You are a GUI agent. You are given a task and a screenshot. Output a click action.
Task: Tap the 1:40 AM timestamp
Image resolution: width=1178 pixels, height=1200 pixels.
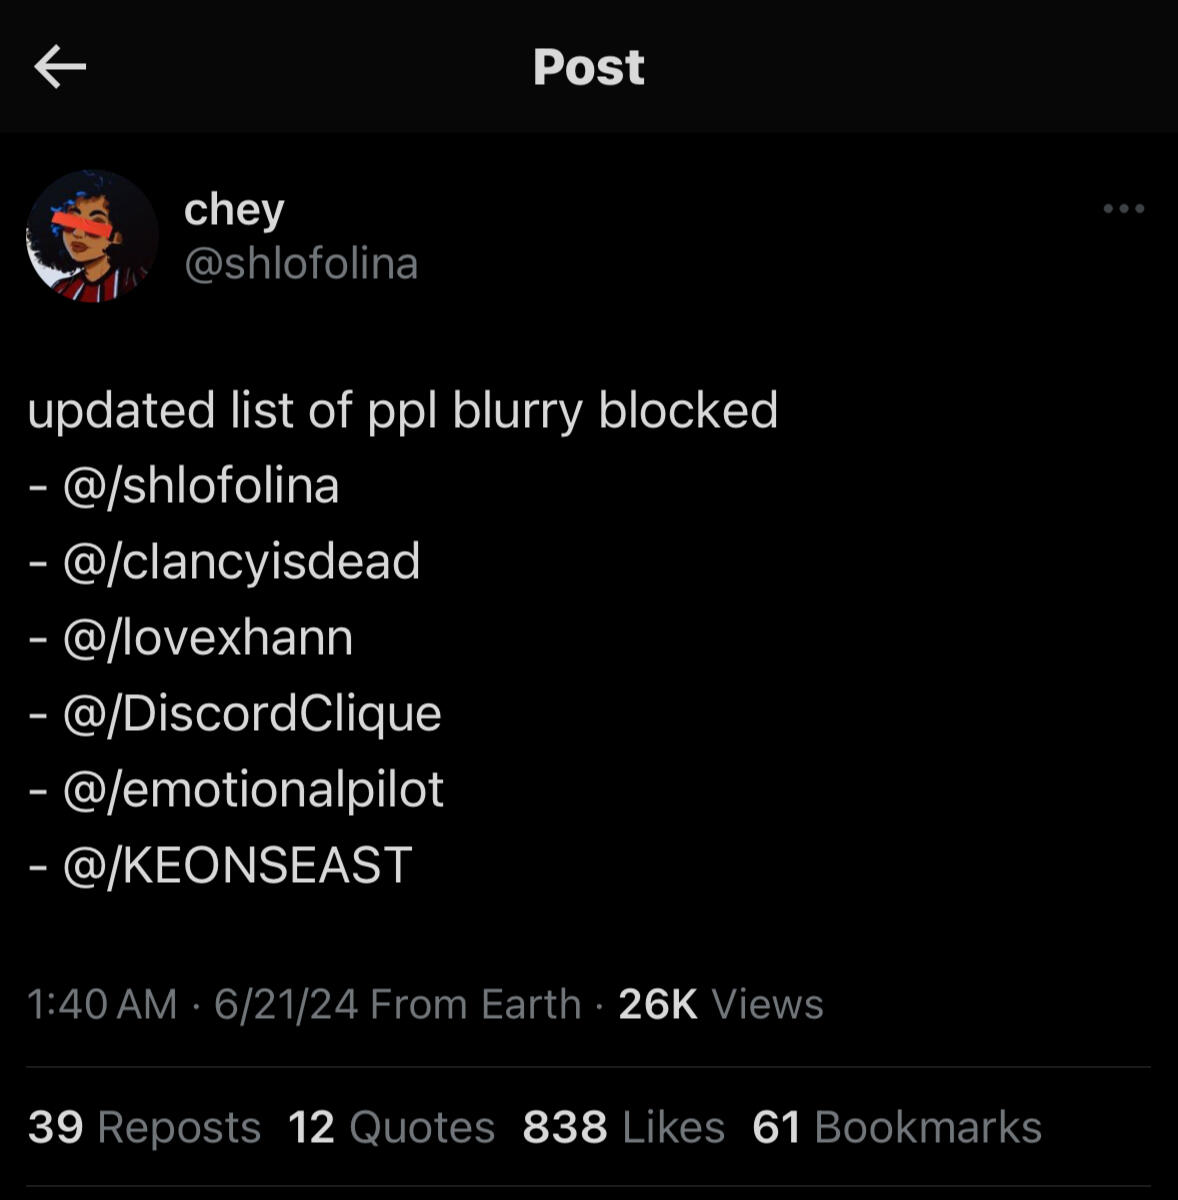(x=102, y=1004)
